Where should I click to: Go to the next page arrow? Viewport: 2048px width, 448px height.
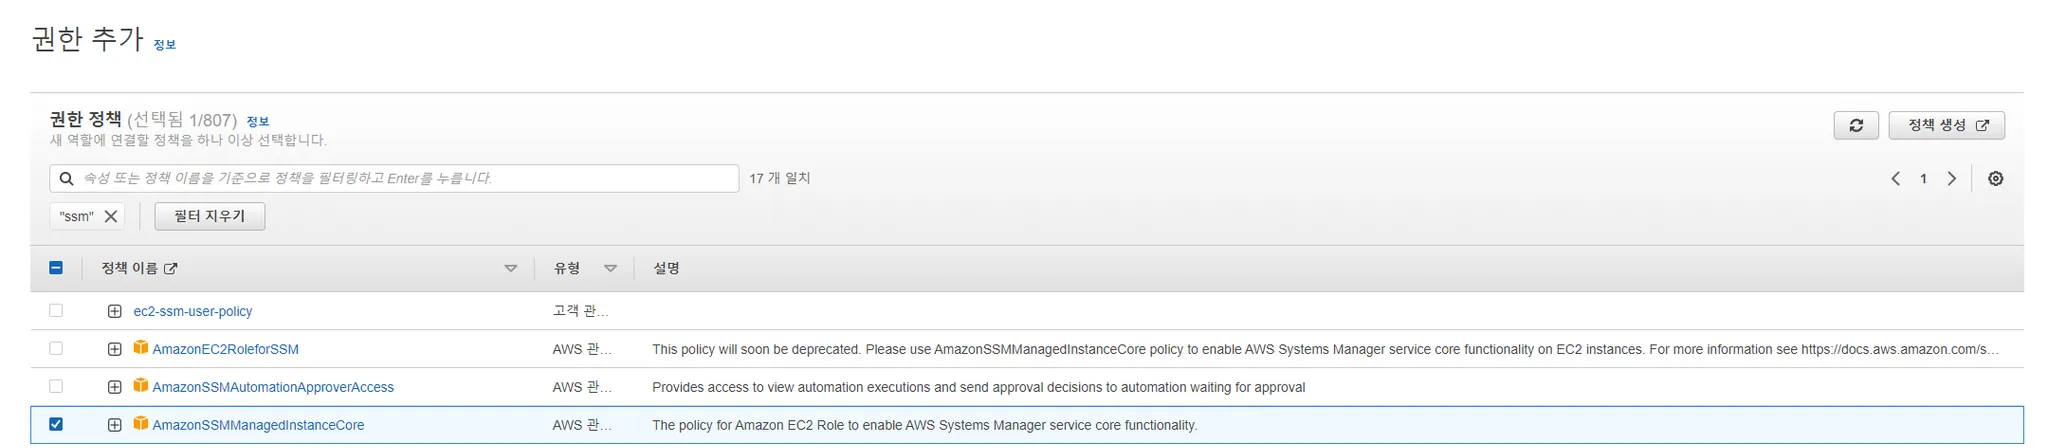[x=1951, y=179]
